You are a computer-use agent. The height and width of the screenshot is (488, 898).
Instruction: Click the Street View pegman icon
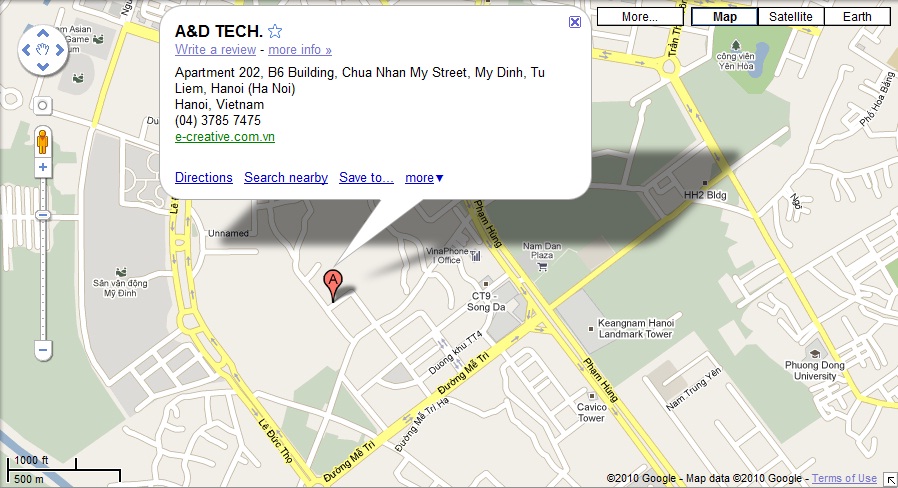[x=42, y=141]
